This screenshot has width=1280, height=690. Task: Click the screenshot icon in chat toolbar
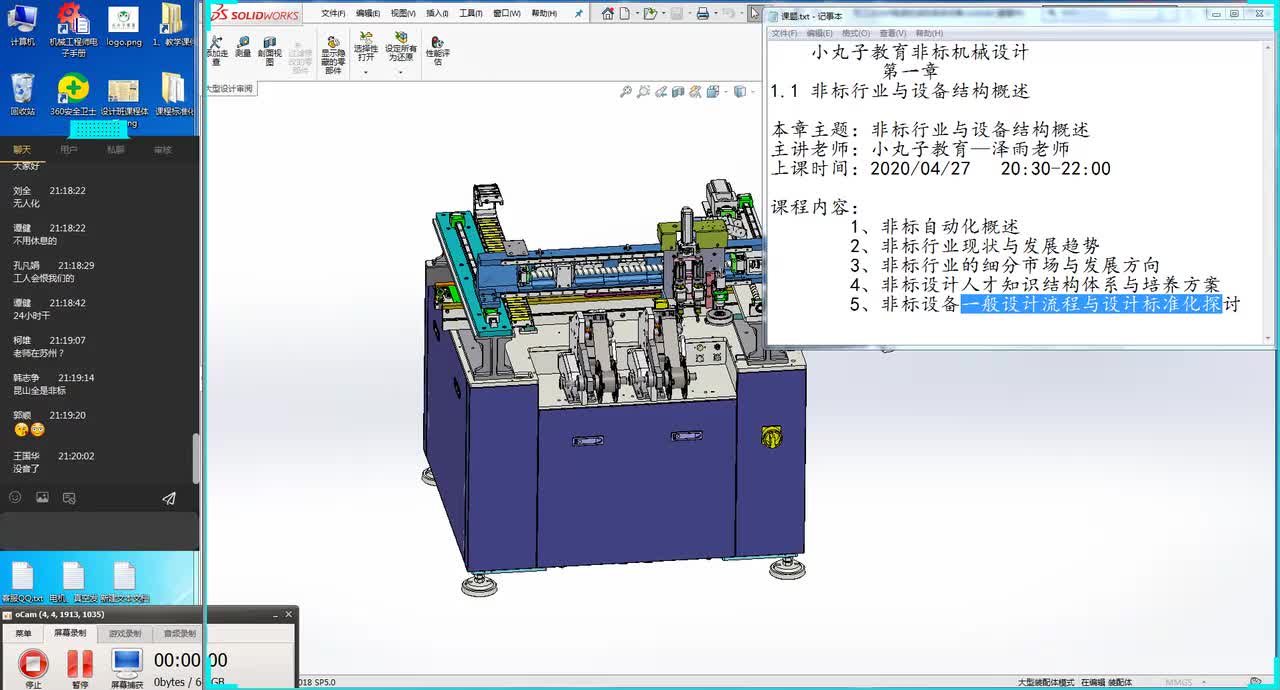click(69, 497)
